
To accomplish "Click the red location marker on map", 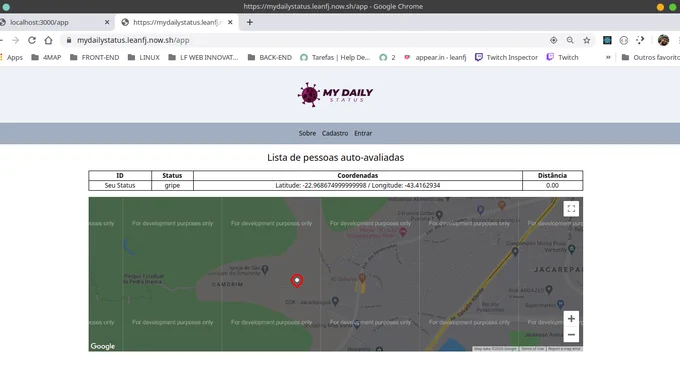I will [297, 281].
